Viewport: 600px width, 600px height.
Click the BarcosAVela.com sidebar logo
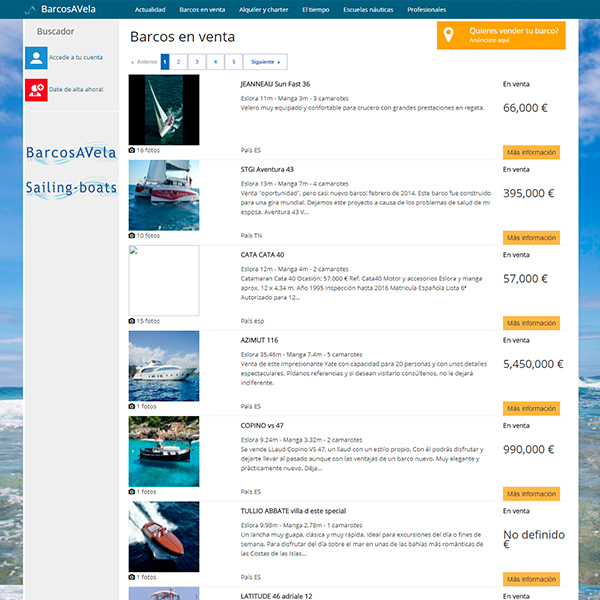pos(71,154)
